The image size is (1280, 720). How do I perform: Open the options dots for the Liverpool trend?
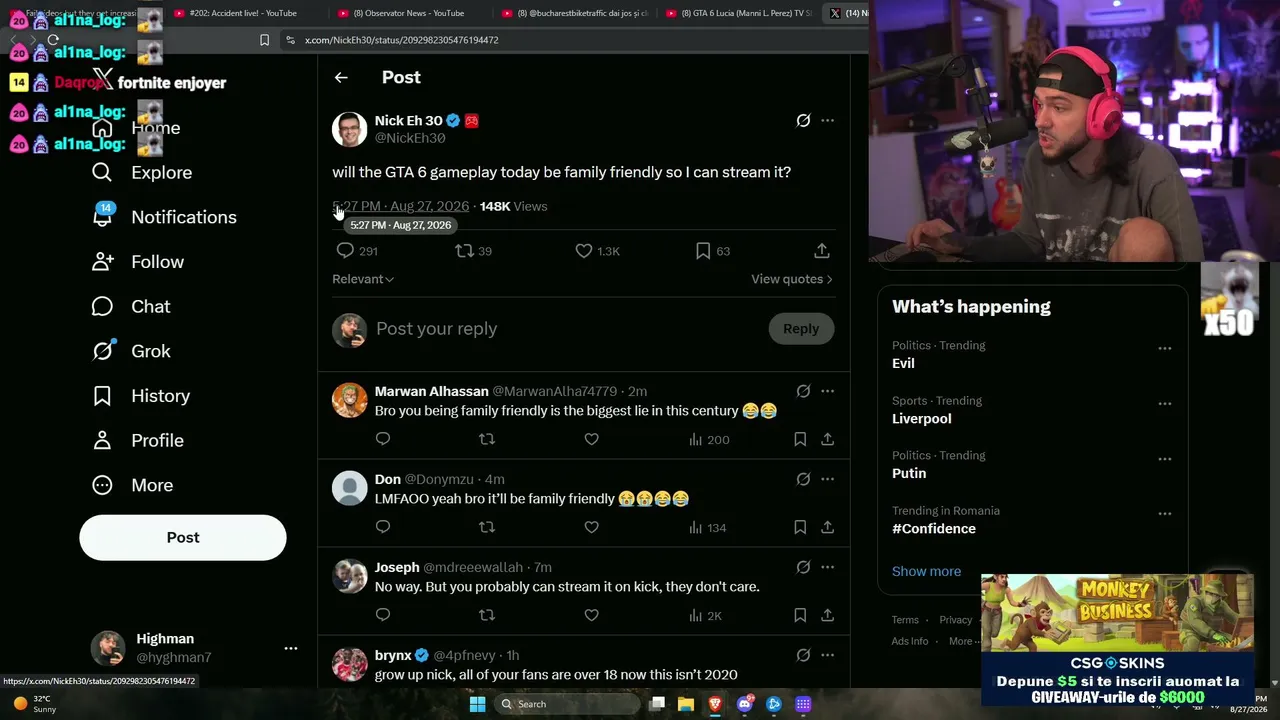1165,404
